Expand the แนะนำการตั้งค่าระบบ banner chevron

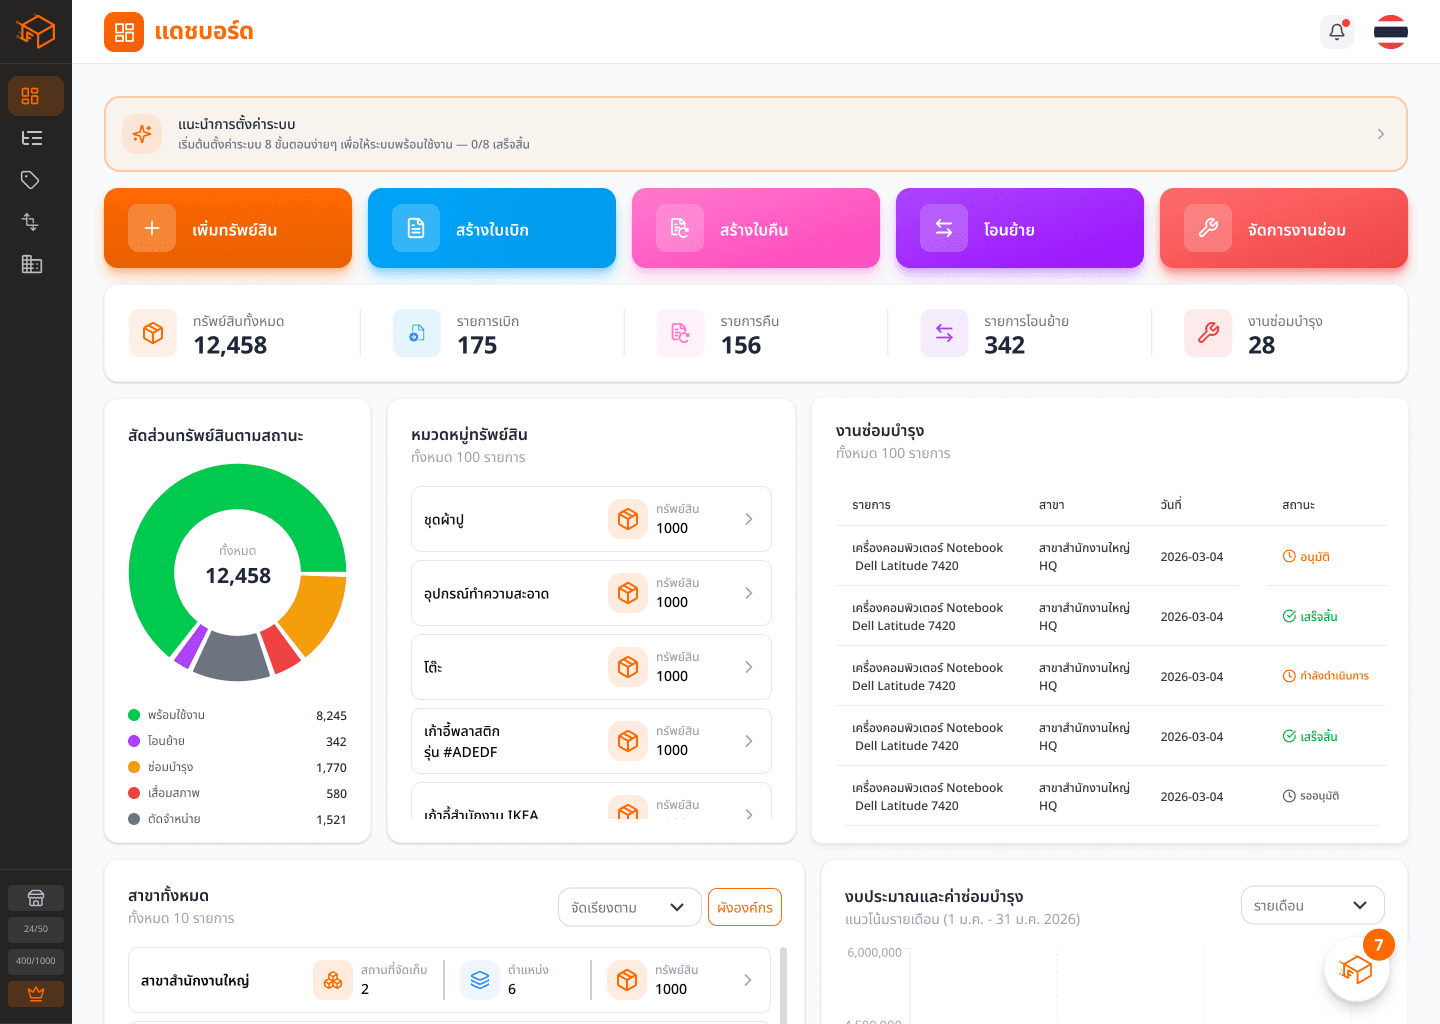[1381, 134]
